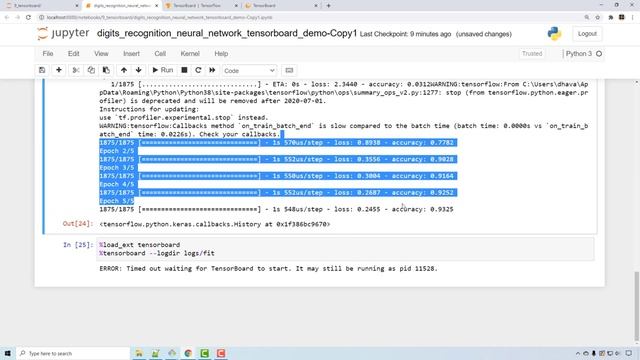Click the Windows taskbar search box
This screenshot has width=640, height=360.
(73, 353)
